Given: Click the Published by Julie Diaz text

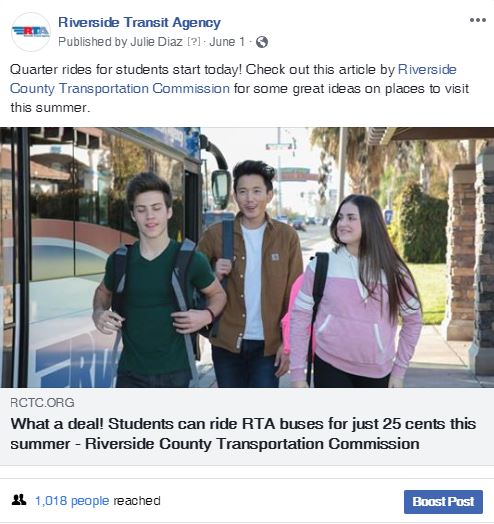Looking at the screenshot, I should click(x=120, y=42).
